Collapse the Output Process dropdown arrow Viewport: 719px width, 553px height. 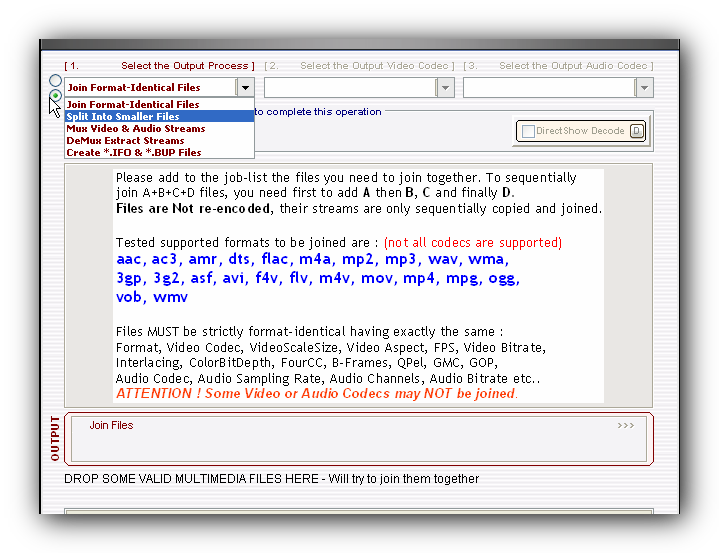coord(245,88)
